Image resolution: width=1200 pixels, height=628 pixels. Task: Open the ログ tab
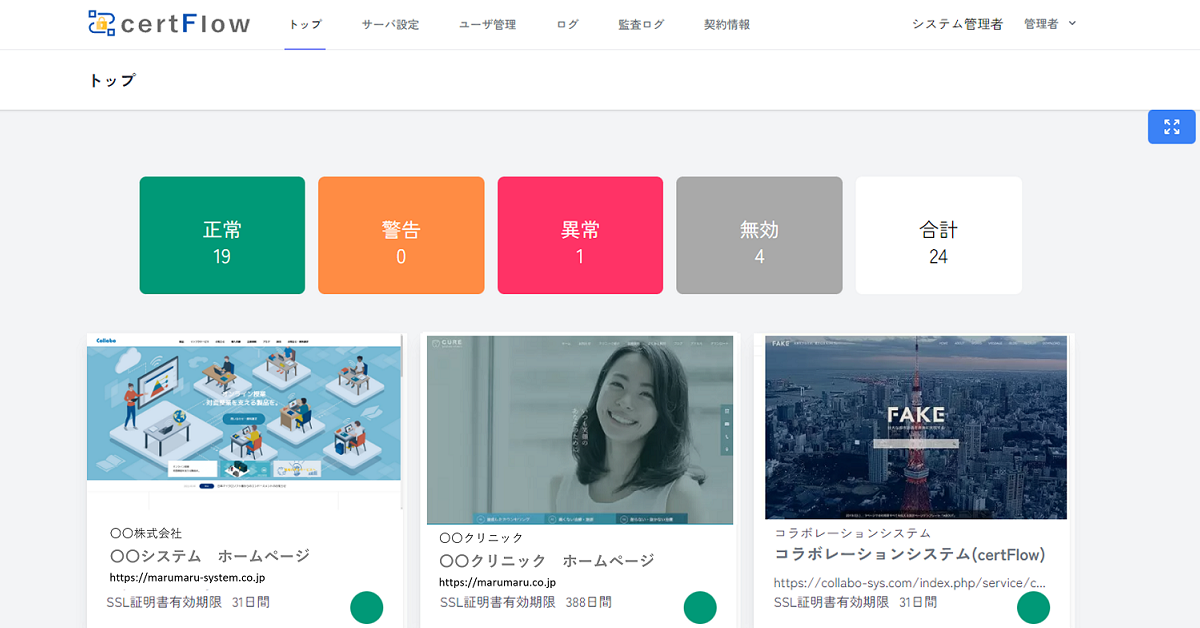567,25
